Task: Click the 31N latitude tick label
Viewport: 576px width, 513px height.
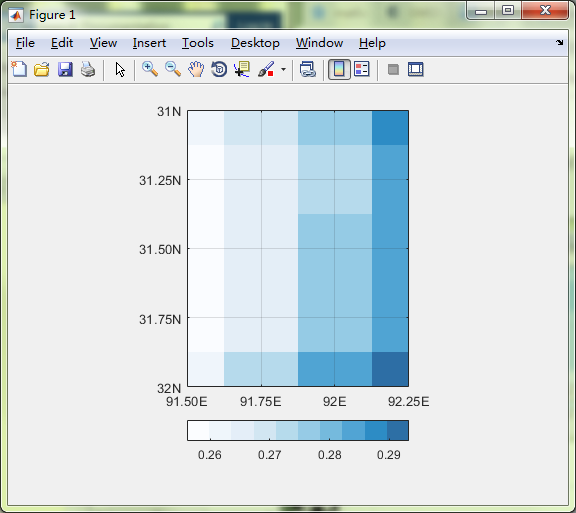Action: coord(169,111)
